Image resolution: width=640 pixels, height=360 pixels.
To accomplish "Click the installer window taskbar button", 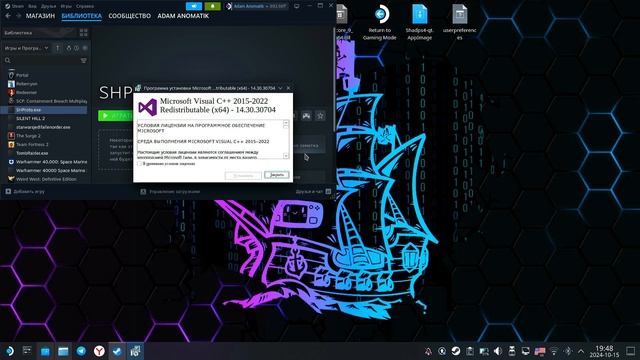I will (x=135, y=351).
